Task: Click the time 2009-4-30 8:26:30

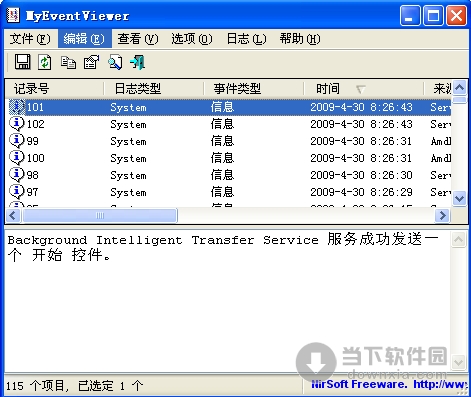Action: pyautogui.click(x=361, y=175)
